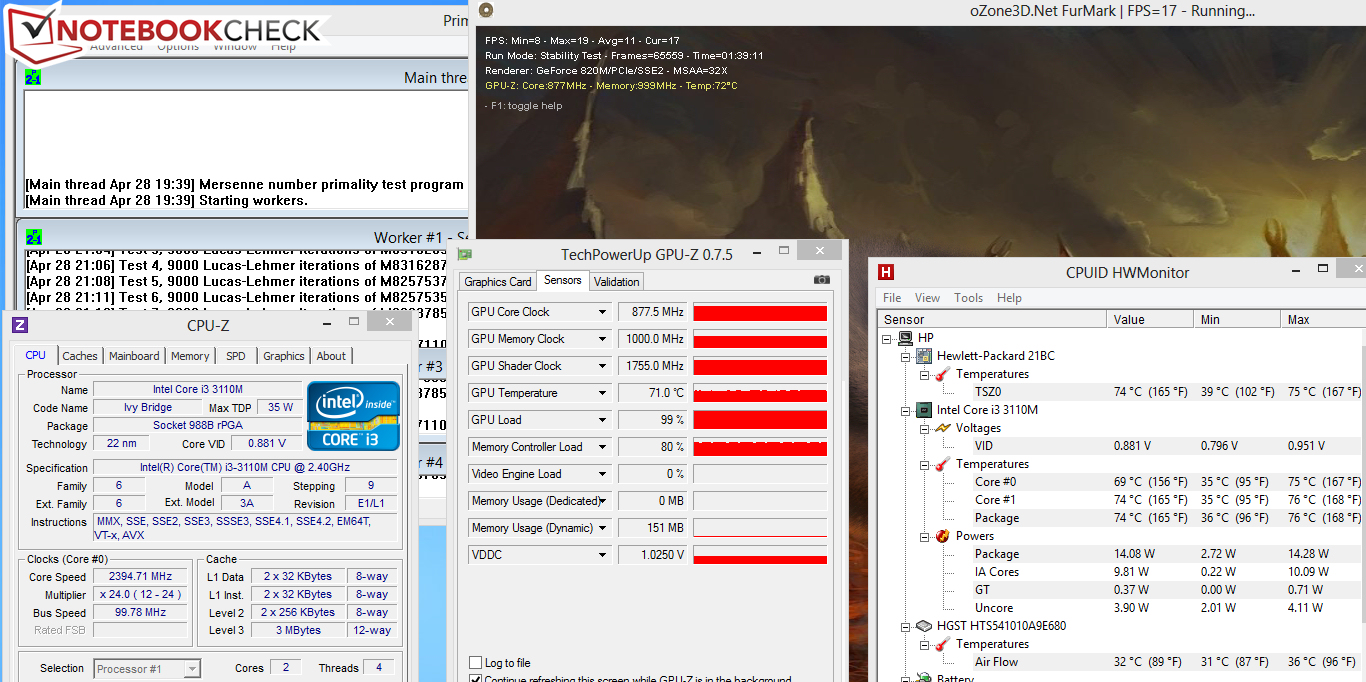Collapse the Hewlett-Packard 21BC node
The height and width of the screenshot is (682, 1366).
coord(906,356)
